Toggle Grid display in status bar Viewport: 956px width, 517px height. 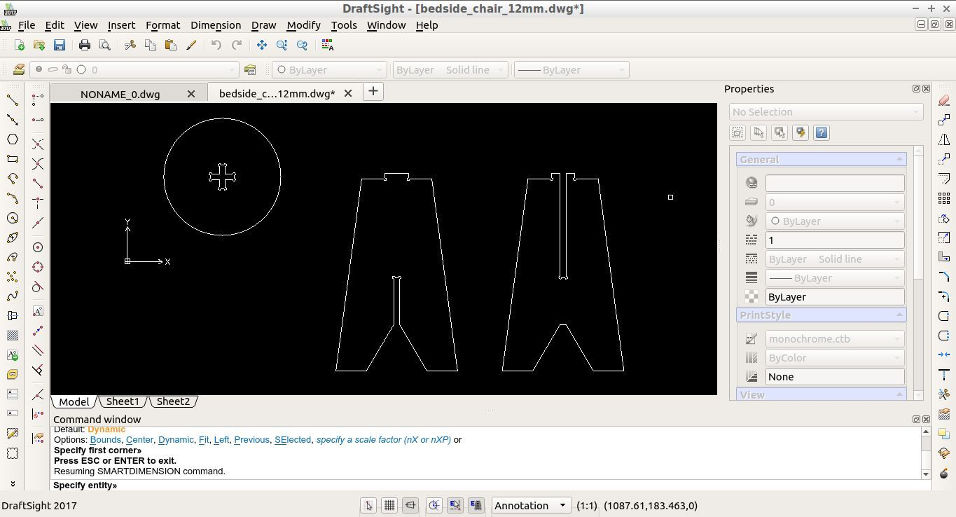(x=390, y=505)
